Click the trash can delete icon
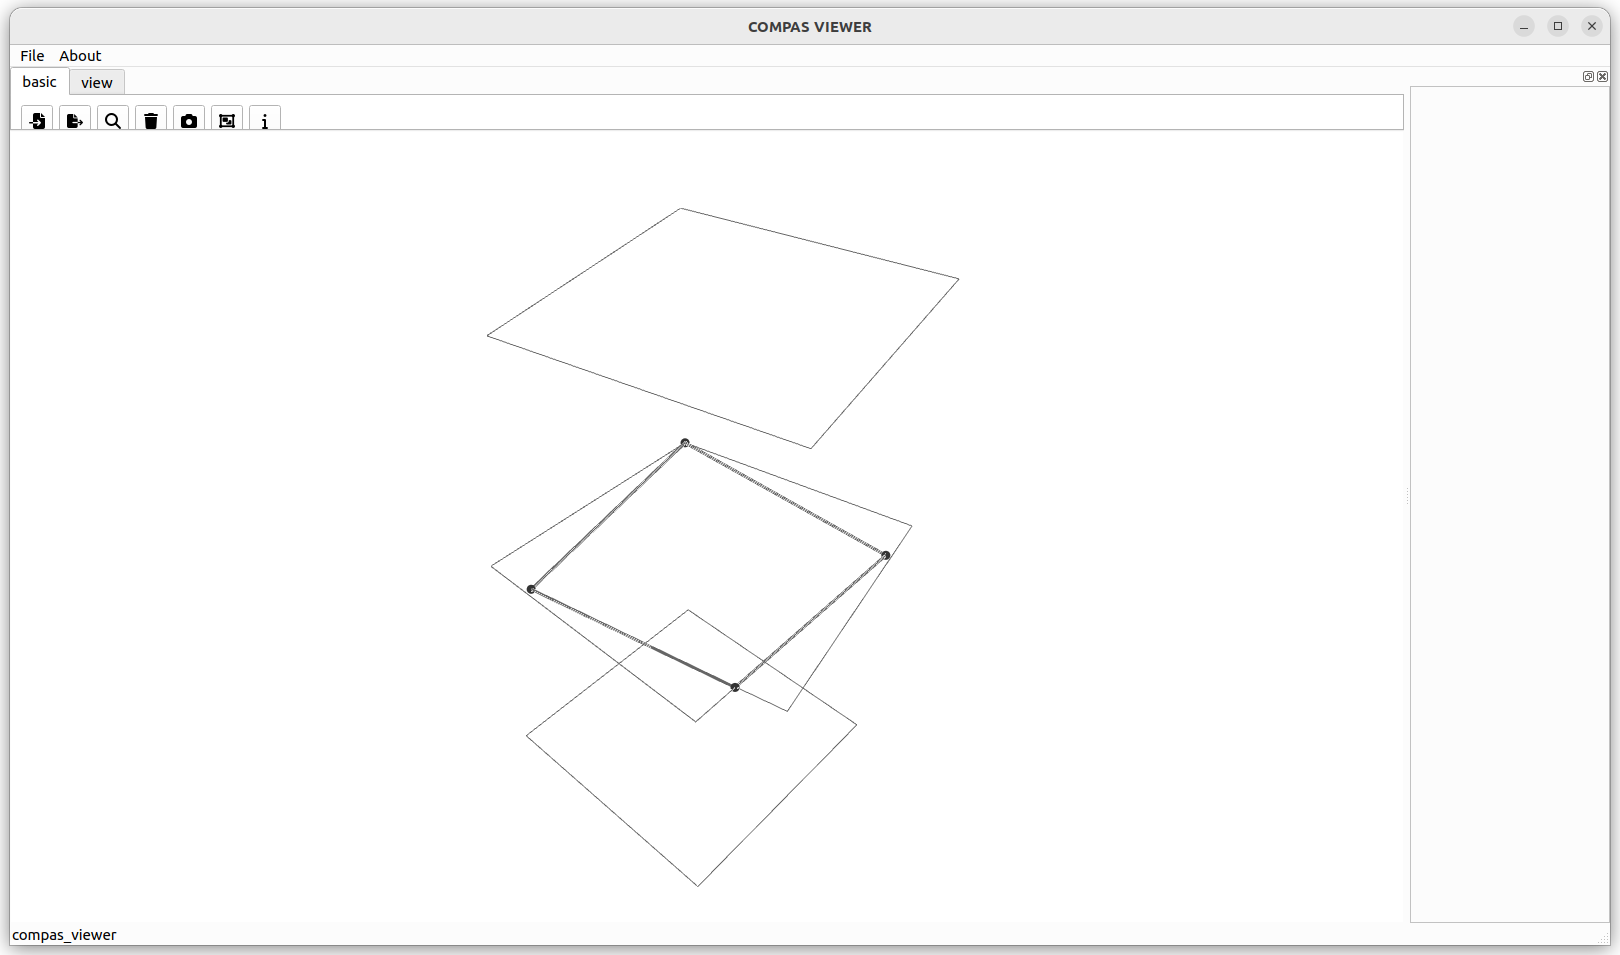 click(151, 120)
